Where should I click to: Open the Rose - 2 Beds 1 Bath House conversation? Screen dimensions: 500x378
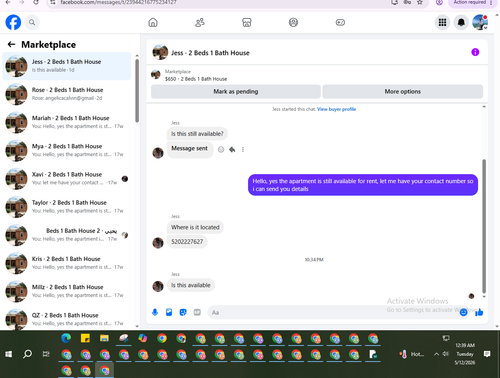(x=67, y=94)
